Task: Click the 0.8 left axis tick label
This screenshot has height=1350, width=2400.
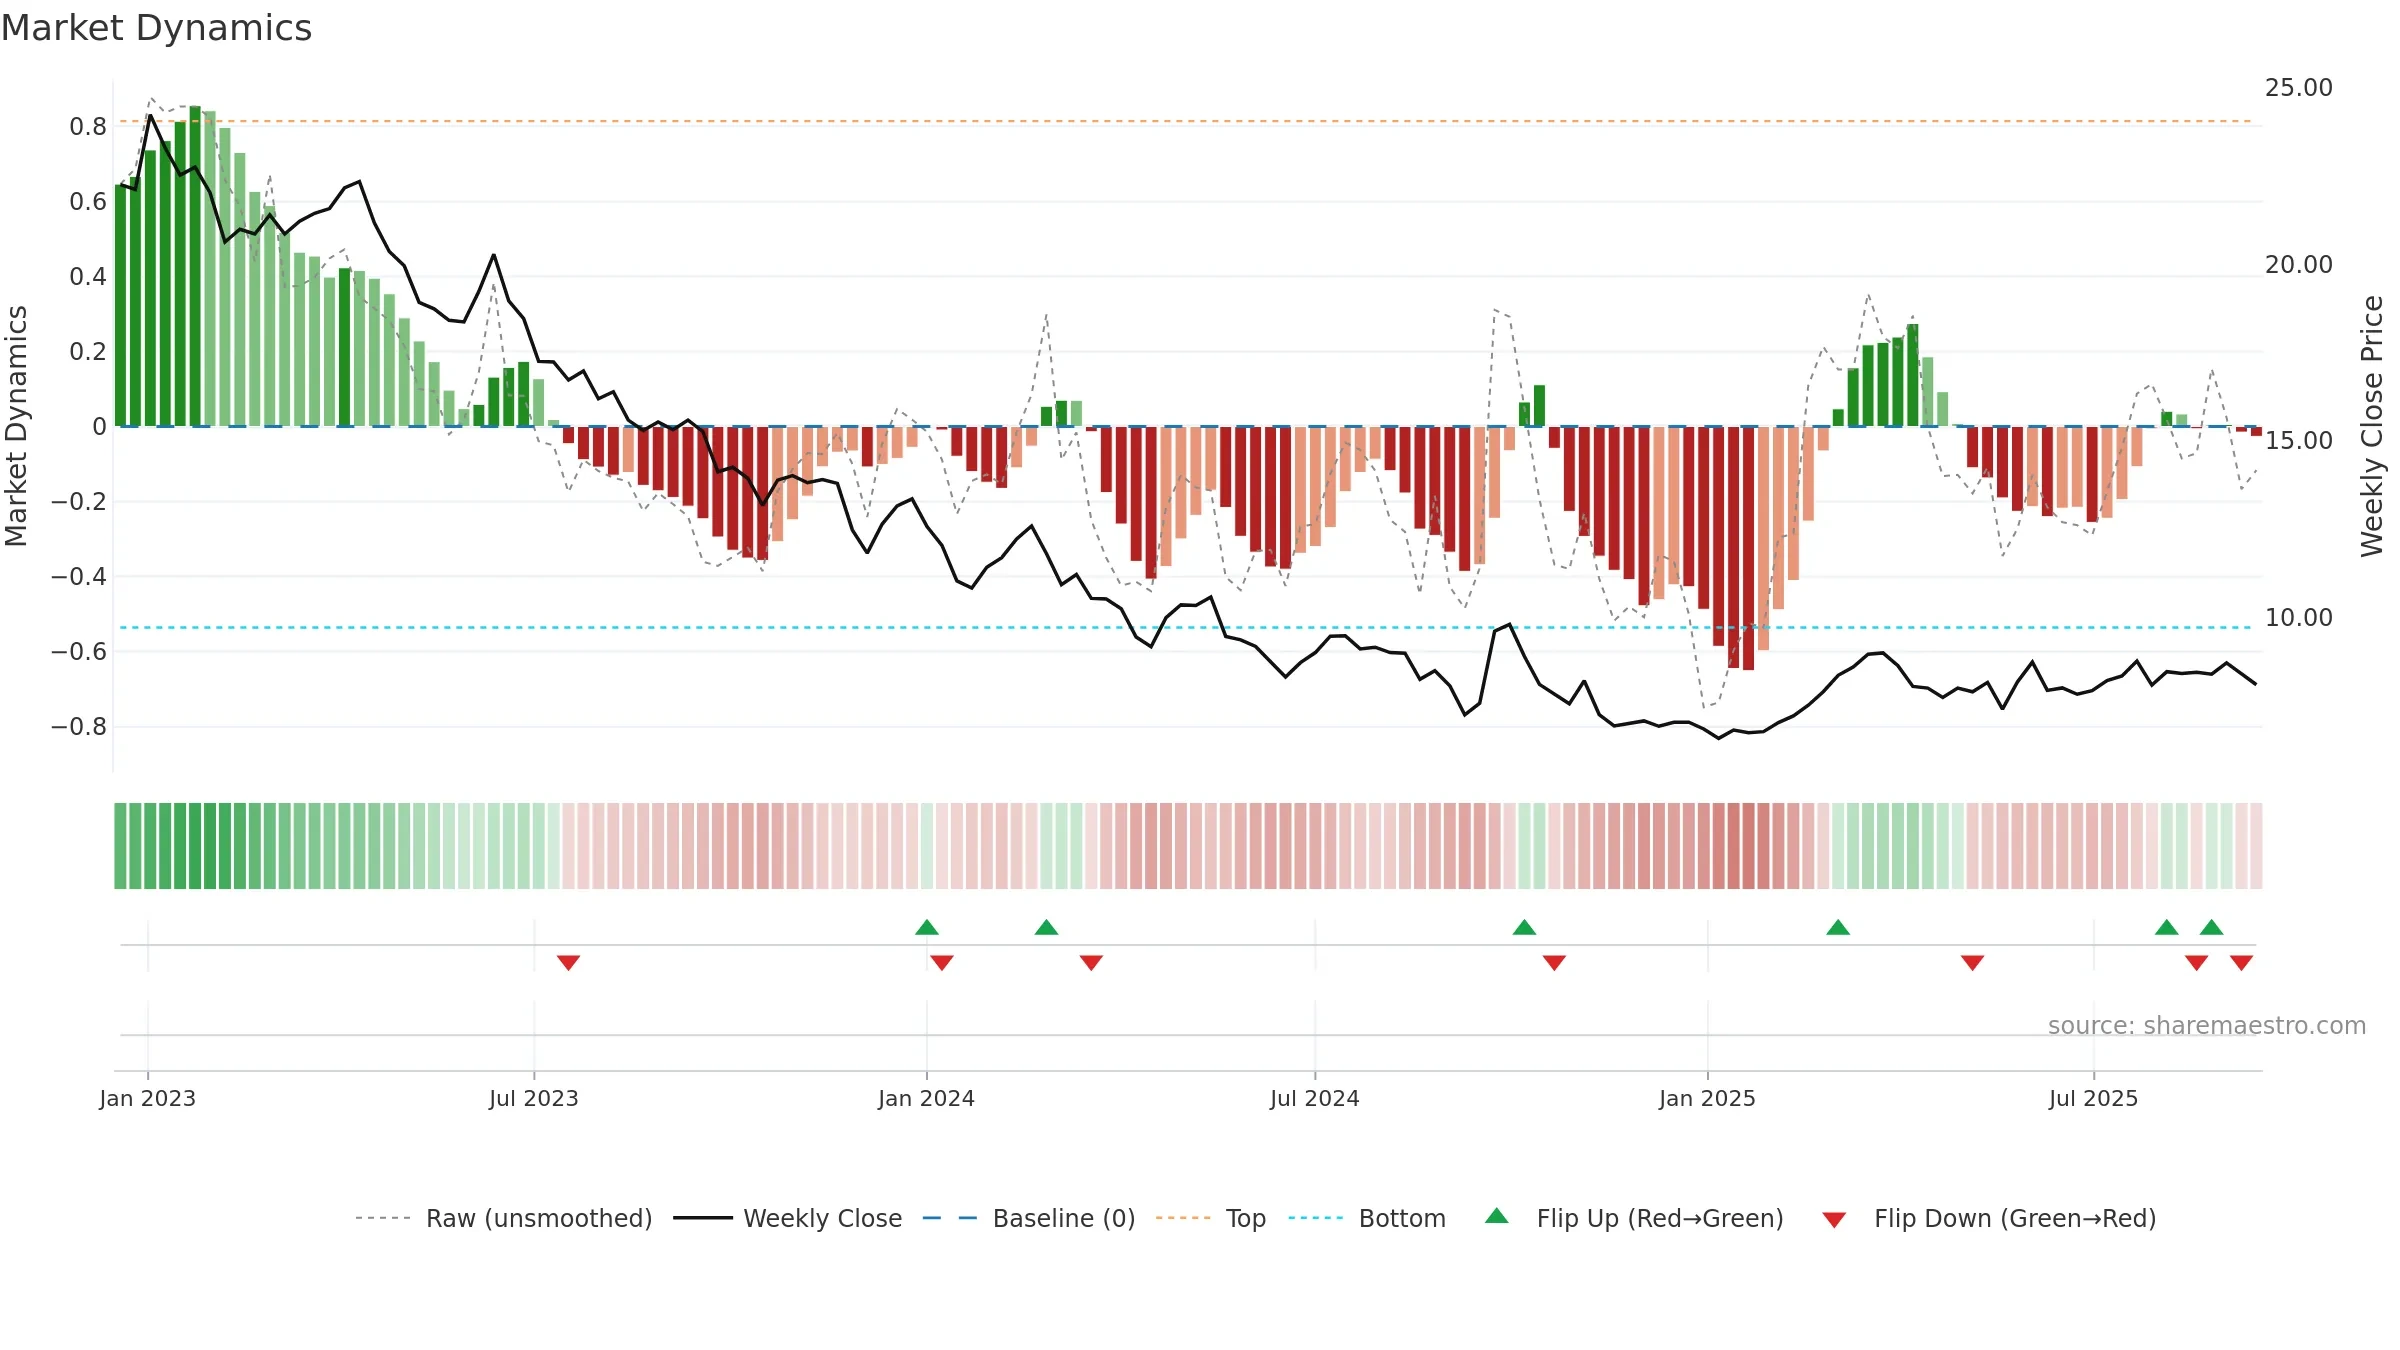Action: [x=88, y=127]
